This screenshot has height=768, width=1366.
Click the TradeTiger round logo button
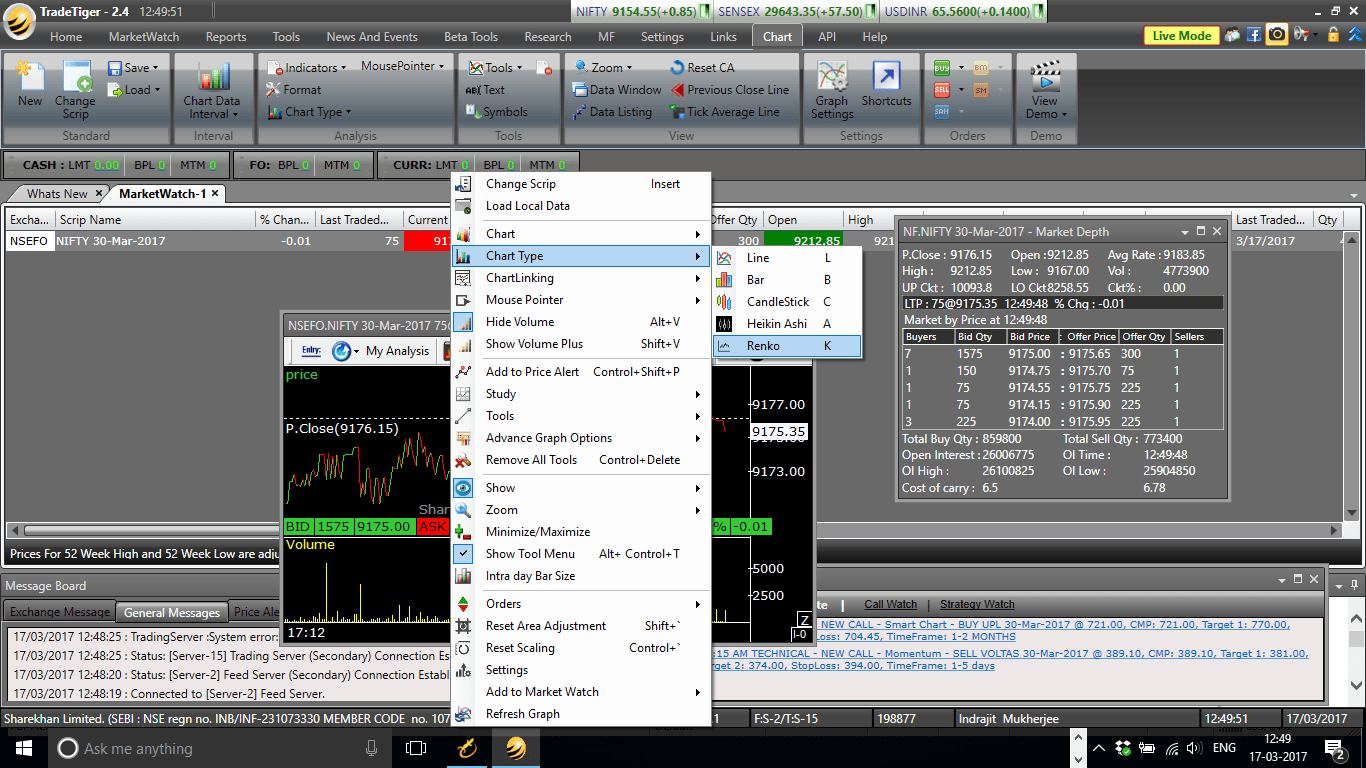[x=19, y=21]
